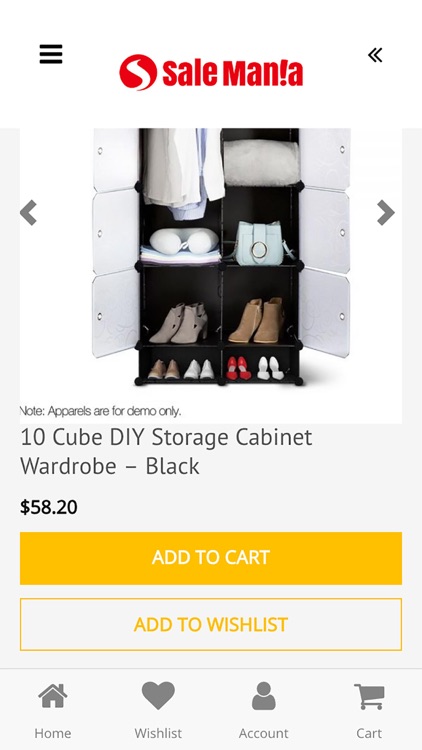This screenshot has height=750, width=422.
Task: Click the ADD TO WISHLIST button
Action: tap(211, 624)
